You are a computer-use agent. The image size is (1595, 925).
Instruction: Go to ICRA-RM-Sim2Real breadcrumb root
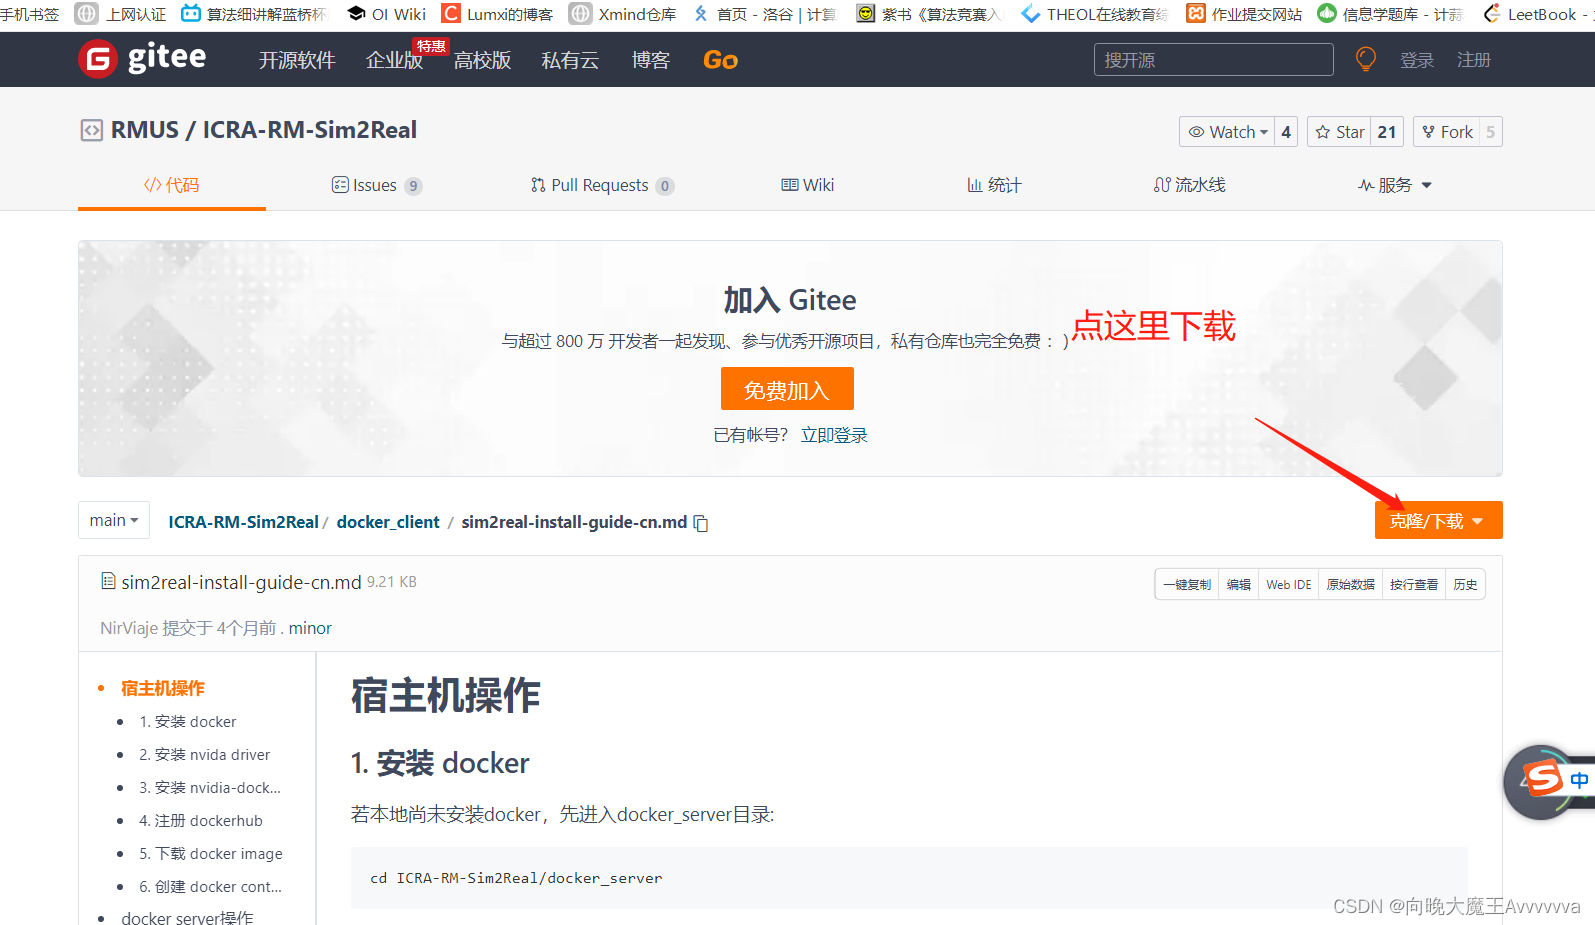point(243,522)
